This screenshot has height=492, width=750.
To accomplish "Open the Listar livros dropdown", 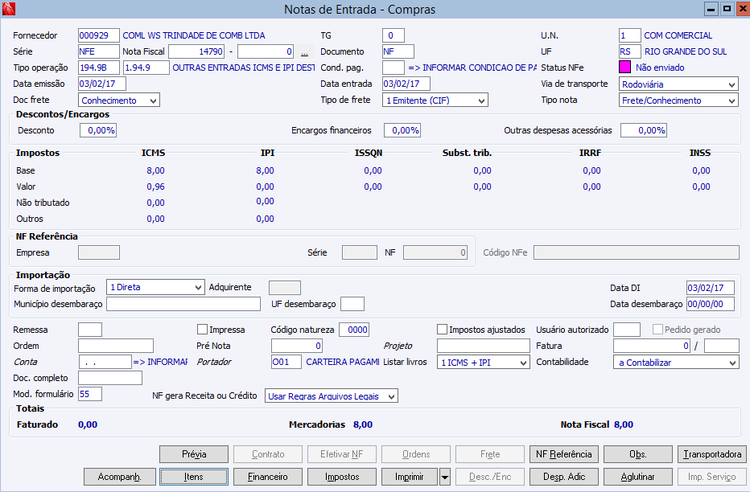I will pos(523,362).
